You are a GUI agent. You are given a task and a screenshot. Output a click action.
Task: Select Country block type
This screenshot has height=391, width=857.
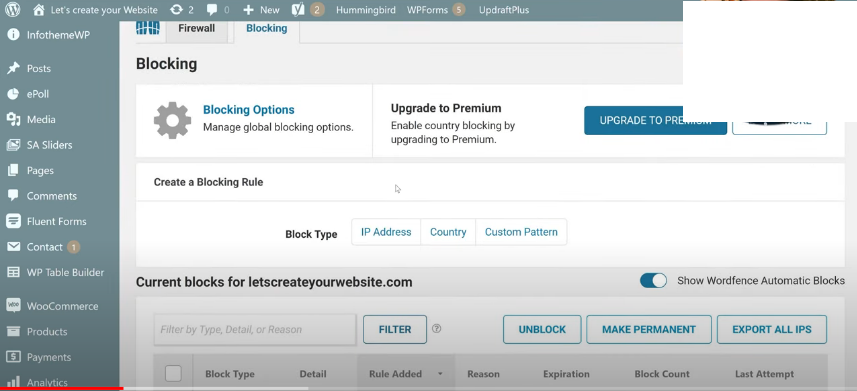(x=448, y=232)
